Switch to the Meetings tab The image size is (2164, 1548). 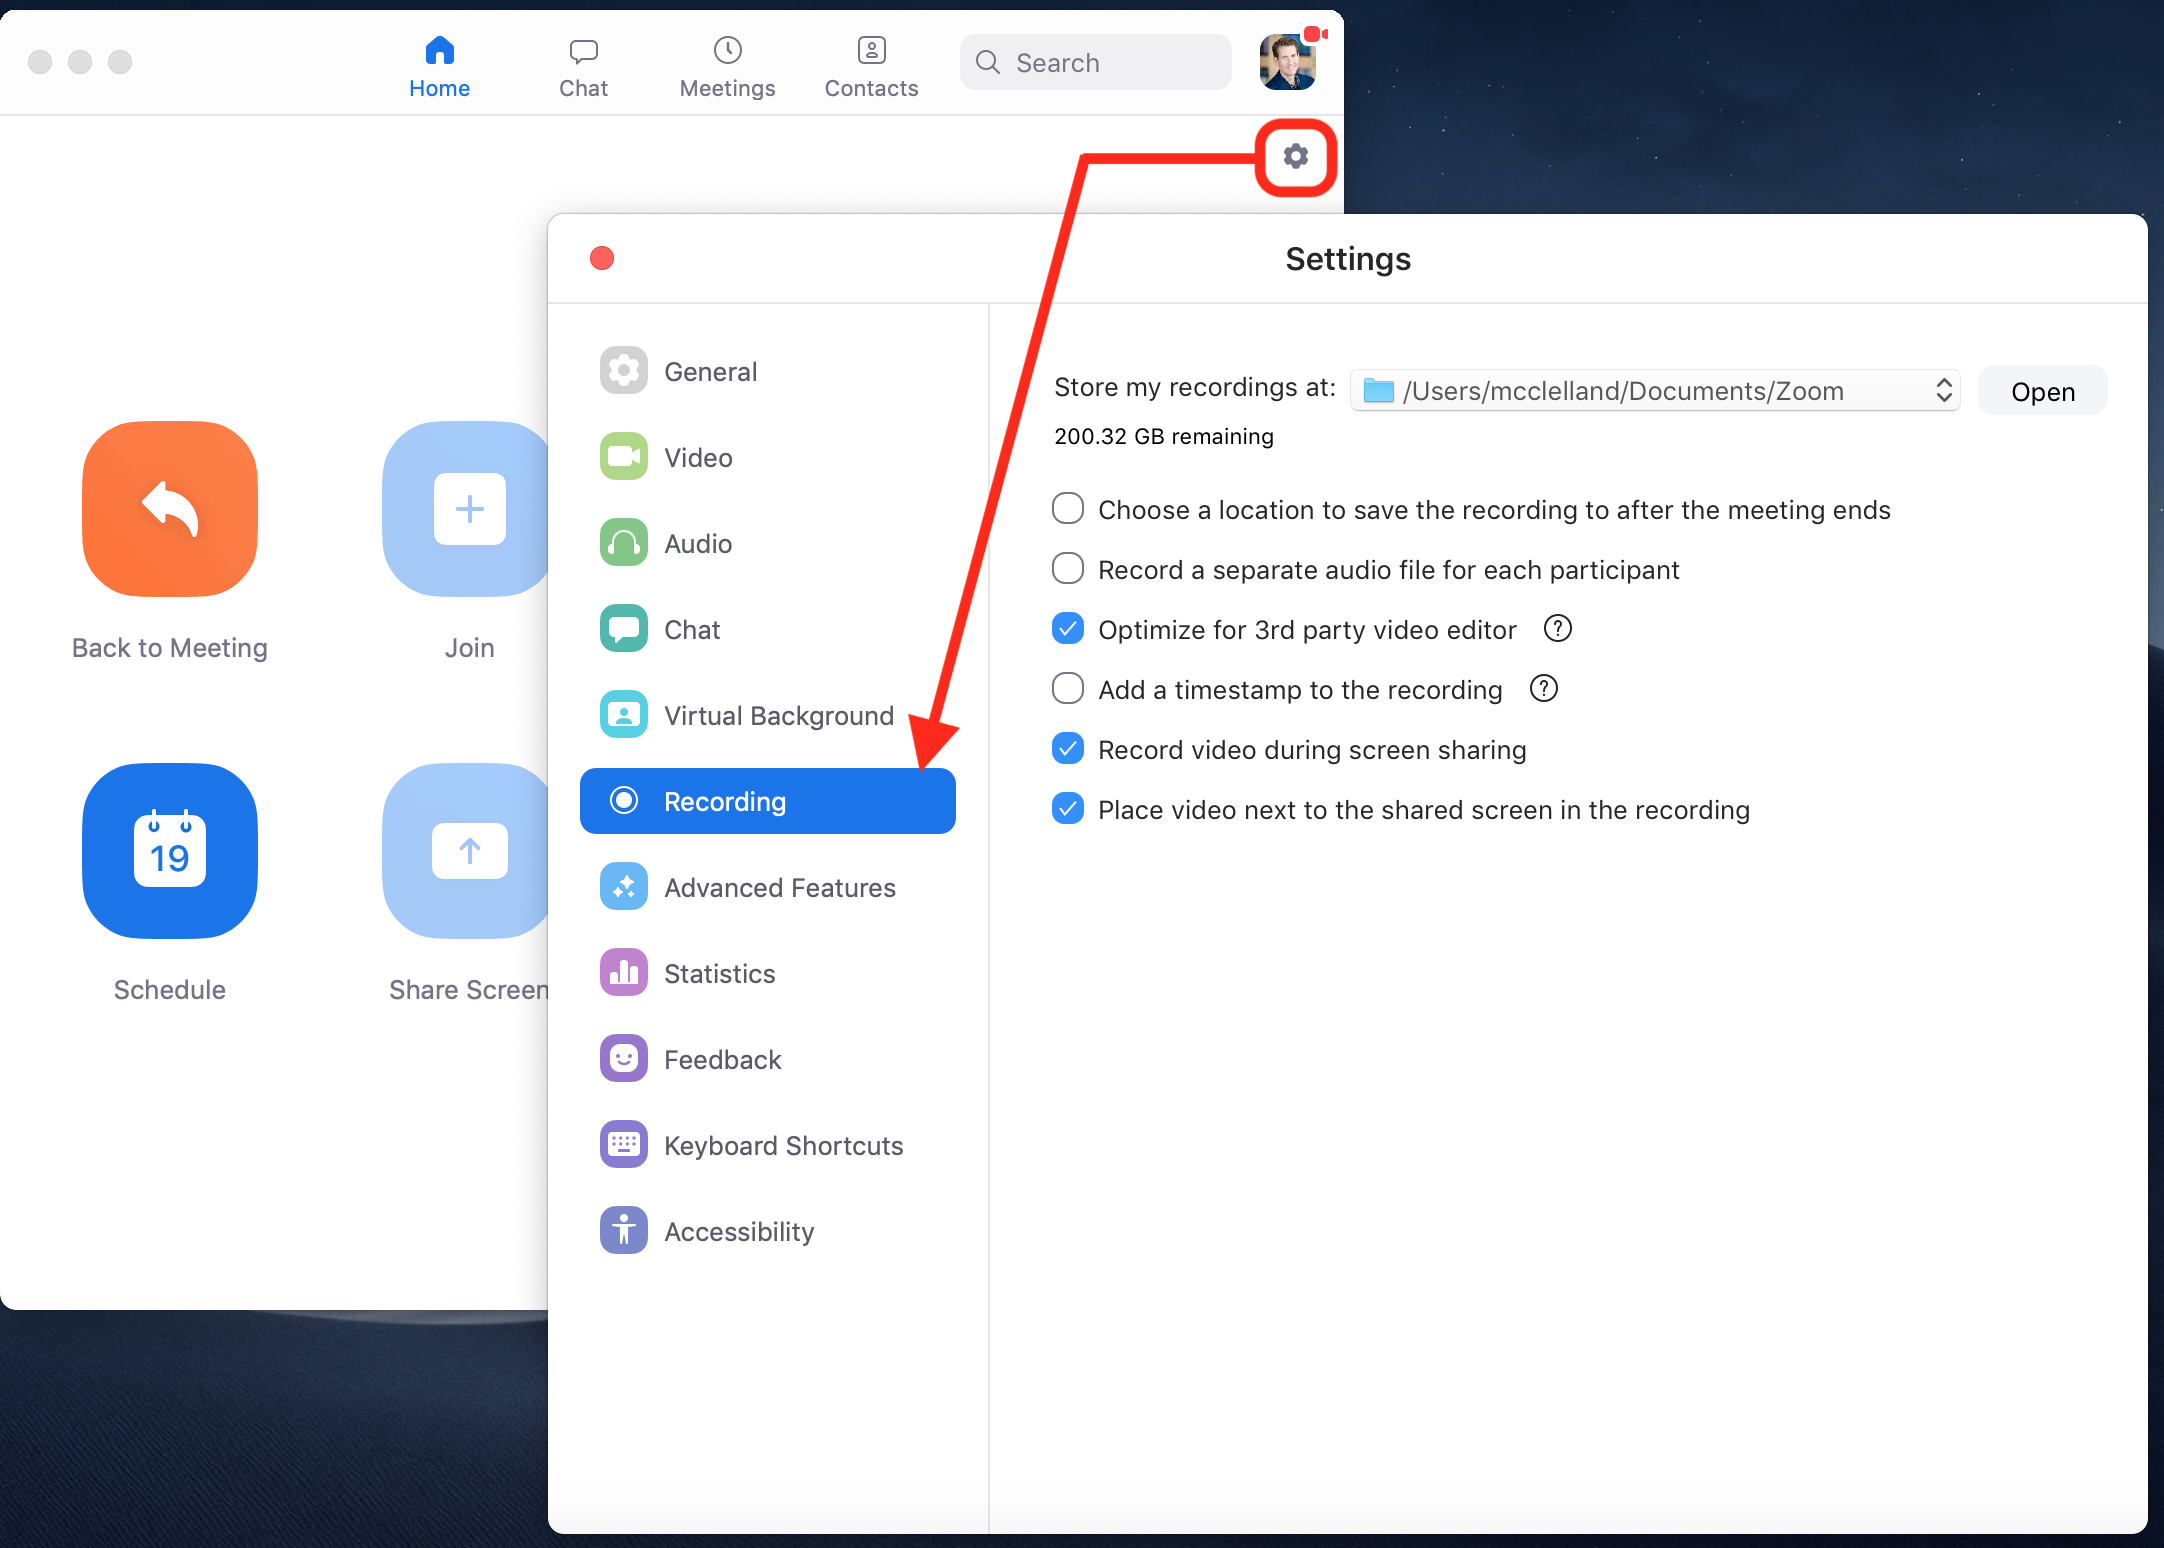(727, 66)
